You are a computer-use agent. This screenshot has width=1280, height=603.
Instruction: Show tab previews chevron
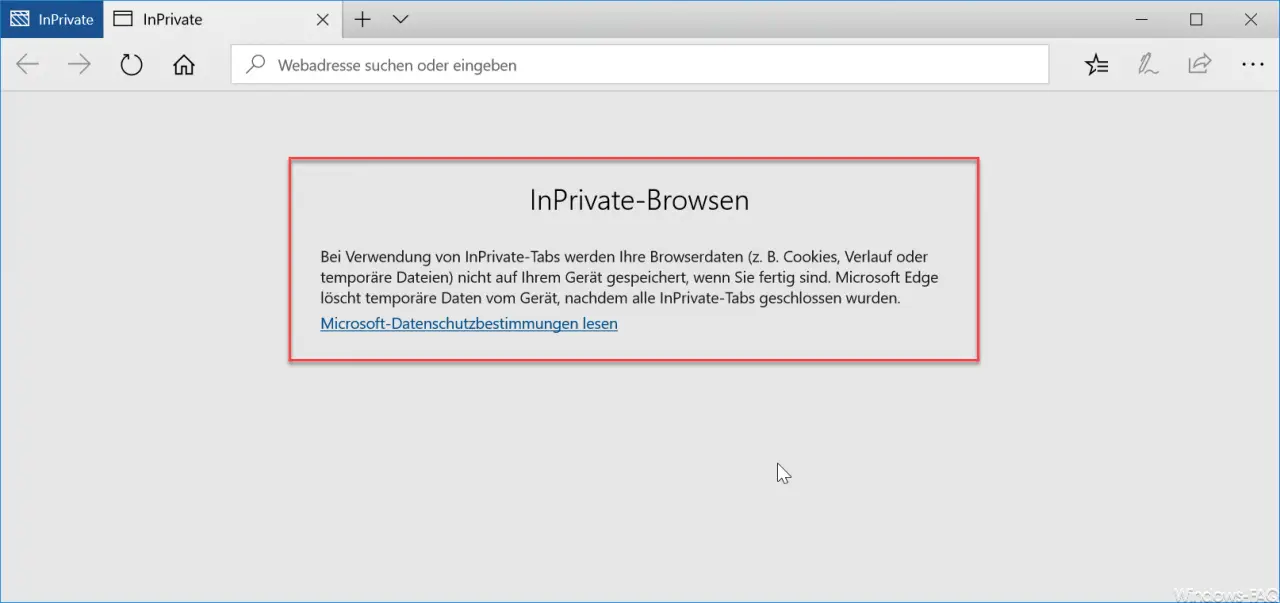click(x=401, y=19)
